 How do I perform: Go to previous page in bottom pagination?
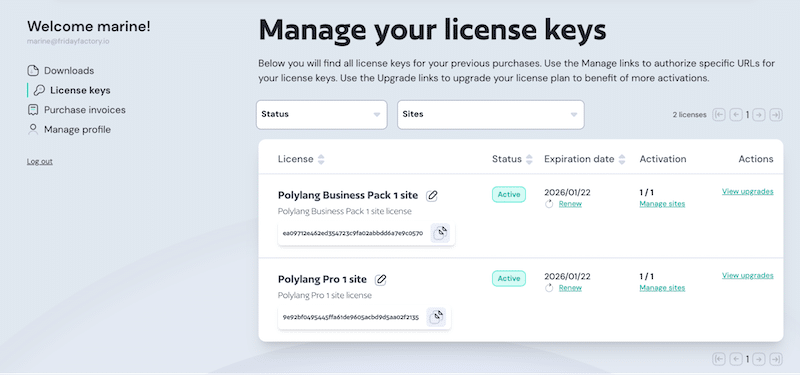click(x=736, y=359)
